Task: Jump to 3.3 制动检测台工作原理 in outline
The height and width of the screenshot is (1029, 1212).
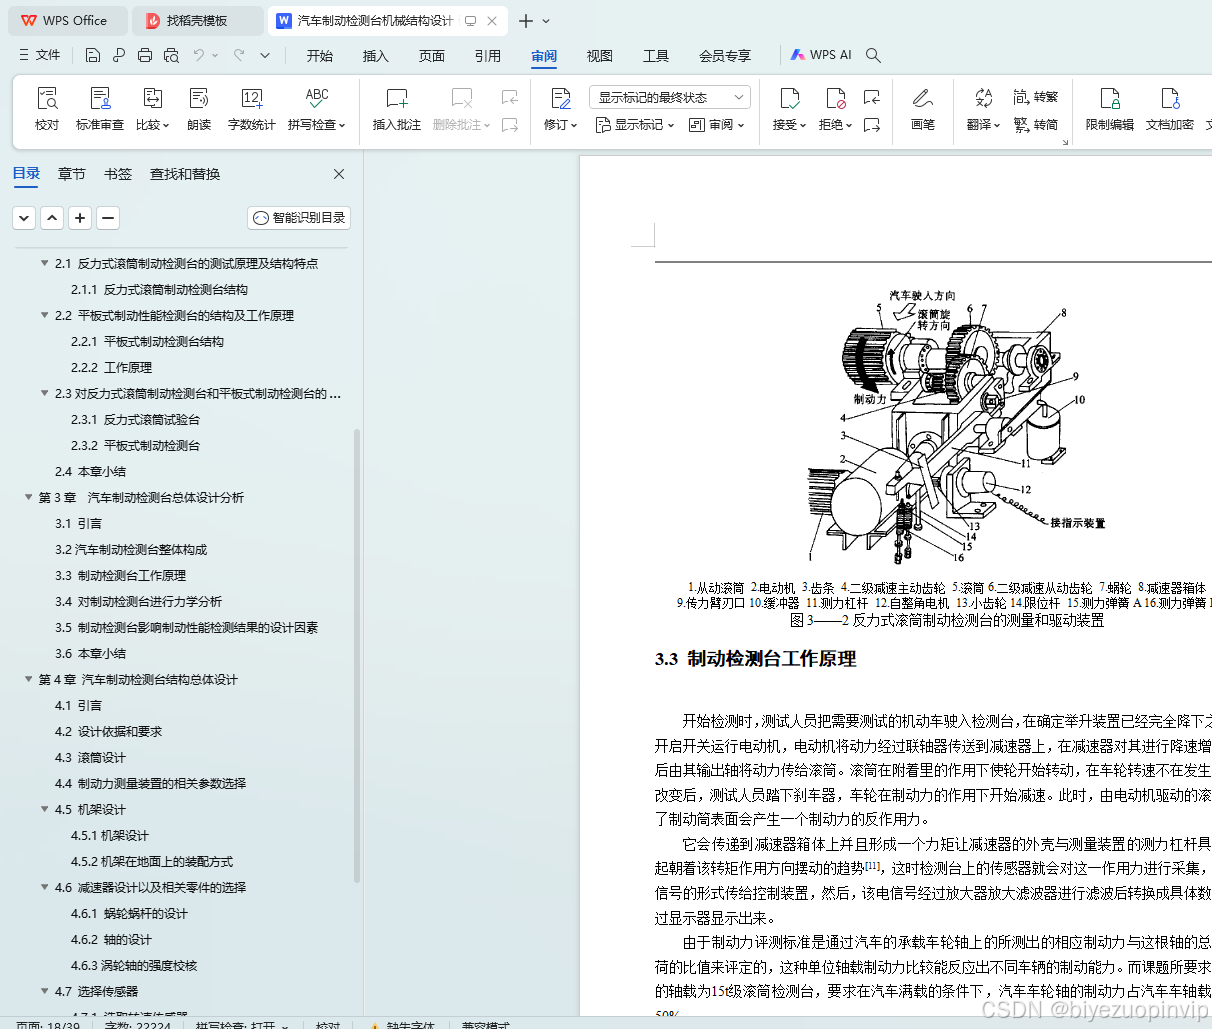Action: point(120,575)
